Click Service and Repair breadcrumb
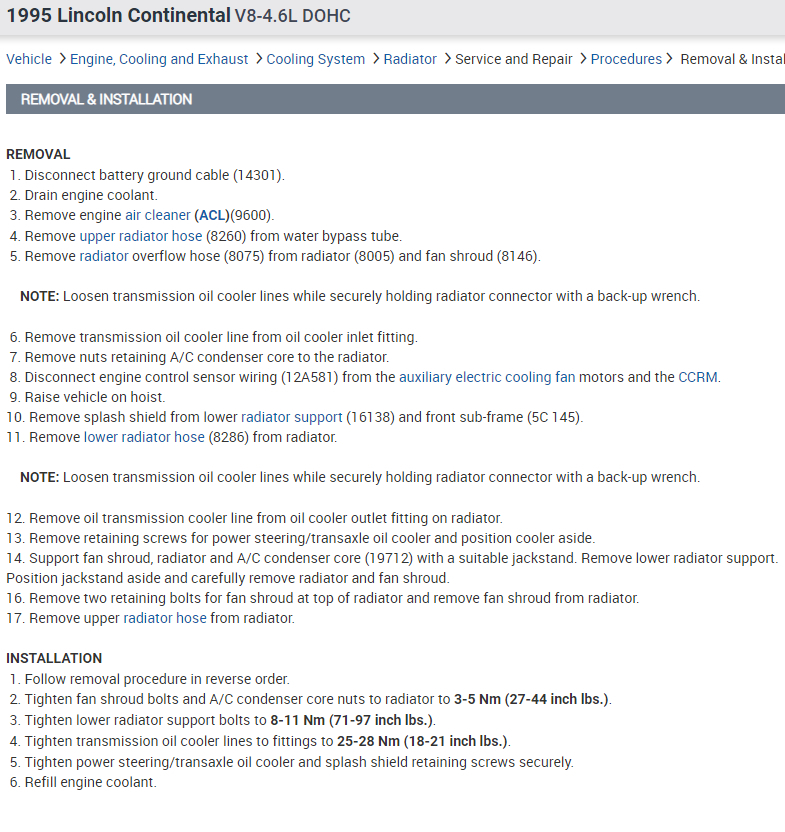The image size is (785, 832). 514,59
